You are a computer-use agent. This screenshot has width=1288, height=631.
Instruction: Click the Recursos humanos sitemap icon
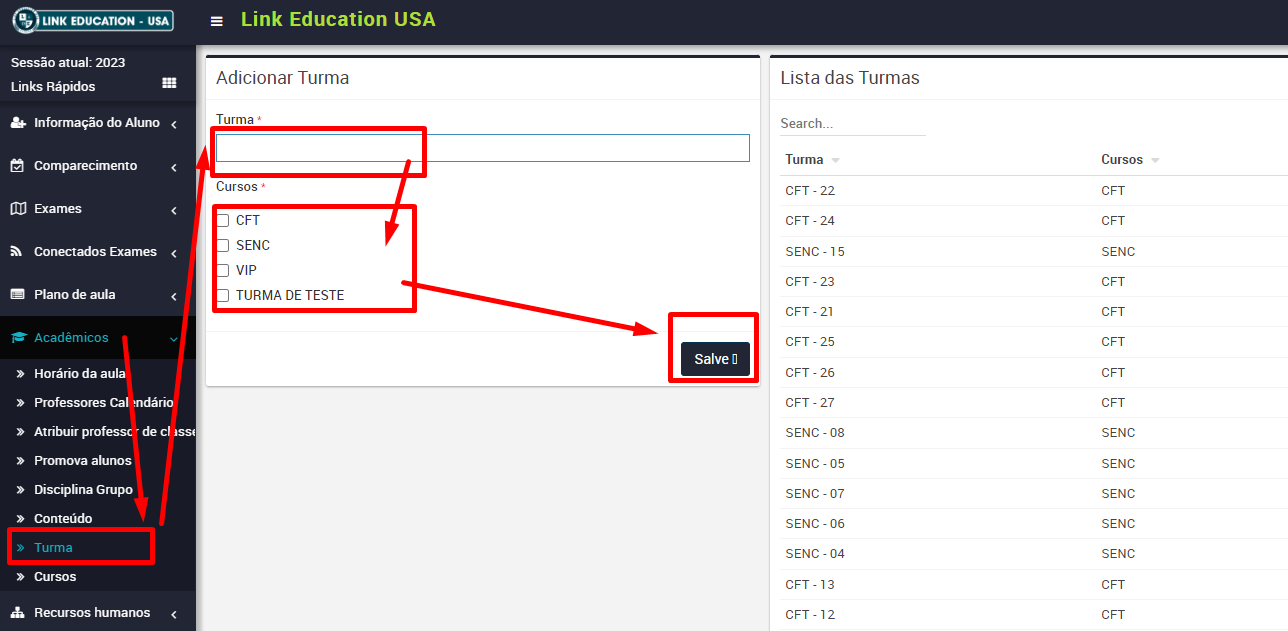(x=17, y=613)
